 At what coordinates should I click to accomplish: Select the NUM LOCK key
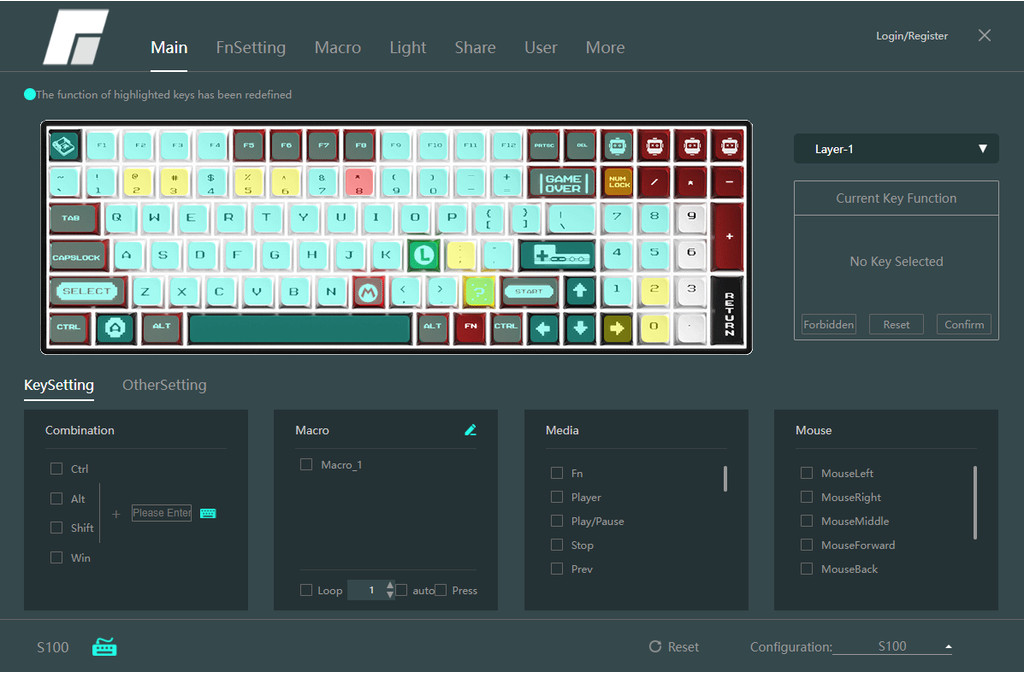[x=618, y=182]
